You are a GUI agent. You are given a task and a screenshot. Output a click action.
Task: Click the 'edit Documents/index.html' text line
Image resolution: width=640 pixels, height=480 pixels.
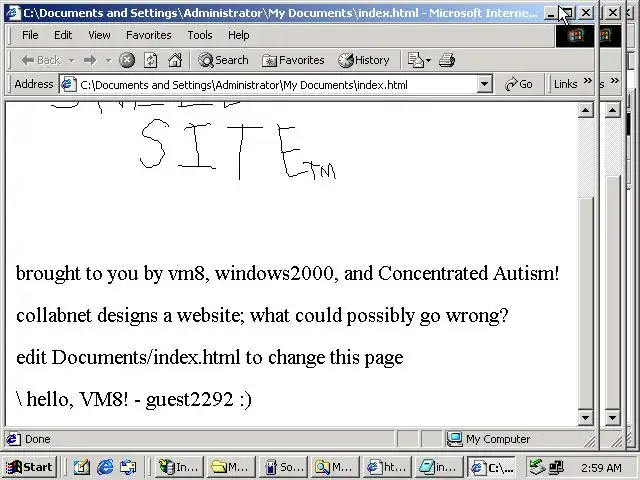(x=210, y=358)
